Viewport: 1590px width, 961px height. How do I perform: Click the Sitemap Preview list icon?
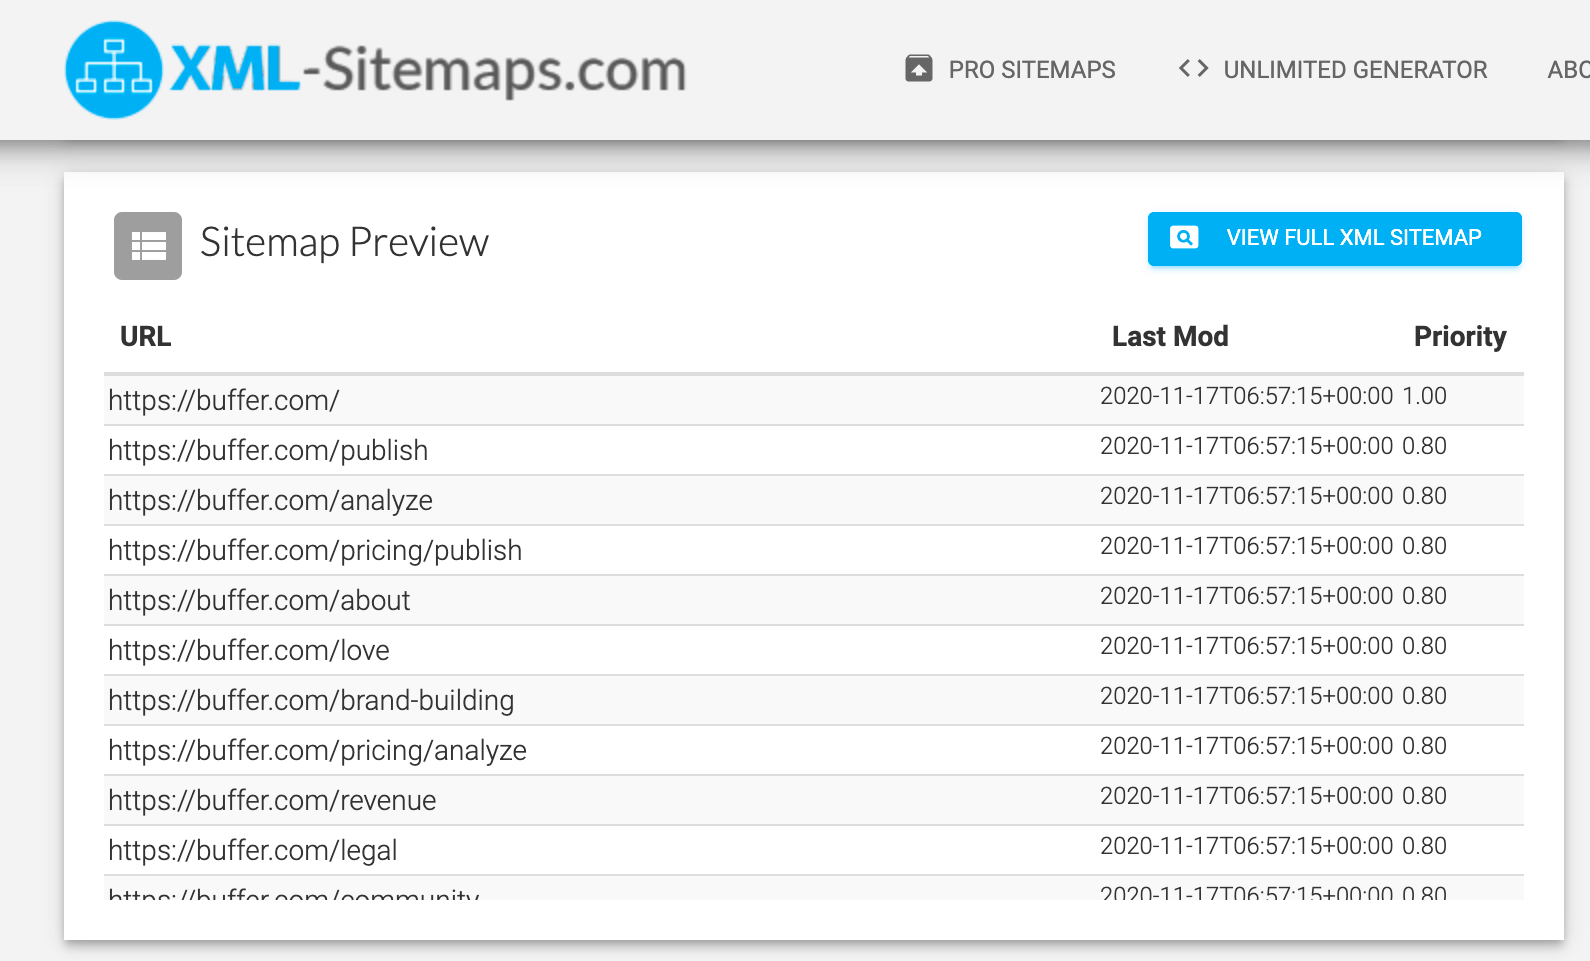click(x=148, y=246)
